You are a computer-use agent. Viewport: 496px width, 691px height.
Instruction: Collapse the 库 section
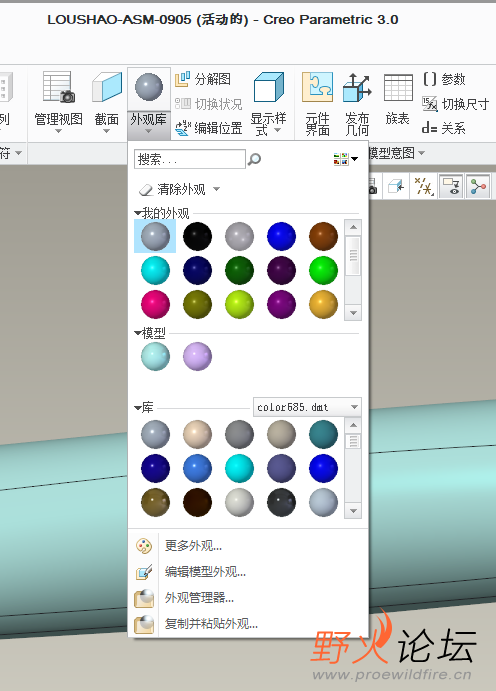pyautogui.click(x=138, y=408)
